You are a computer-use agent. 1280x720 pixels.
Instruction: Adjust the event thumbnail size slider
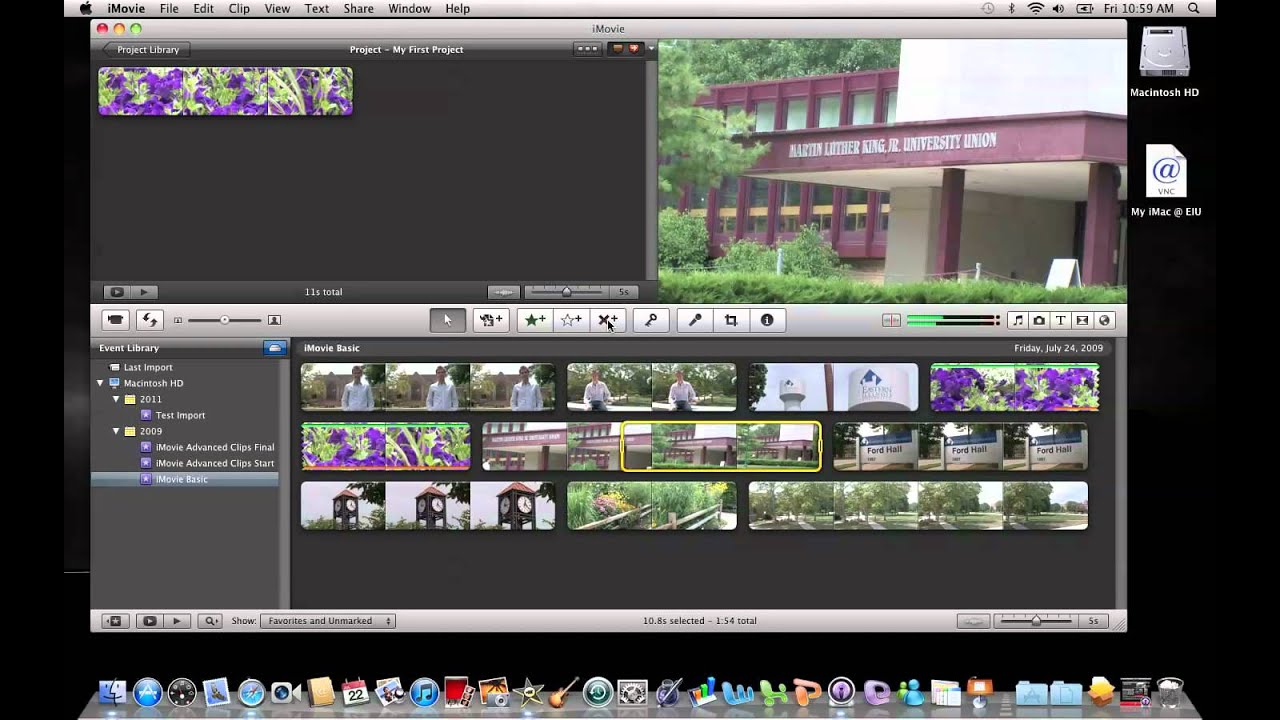(224, 320)
